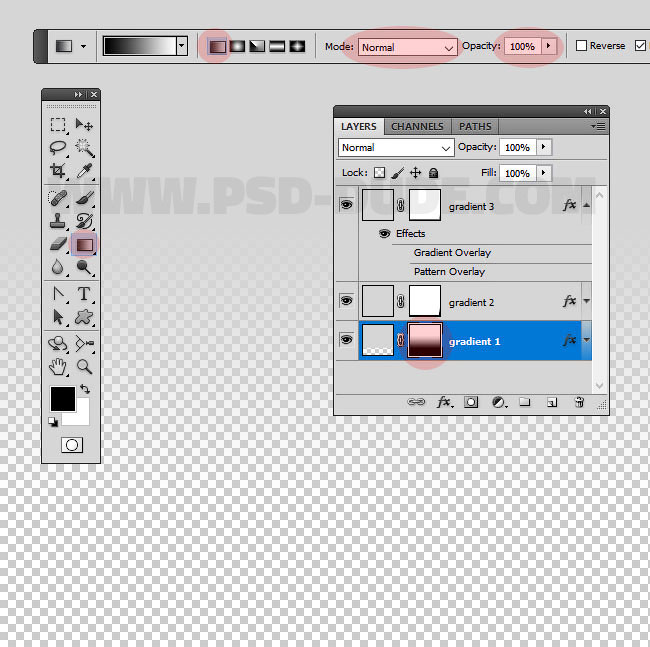Screen dimensions: 650x647
Task: Swap foreground and background colors
Action: point(85,389)
